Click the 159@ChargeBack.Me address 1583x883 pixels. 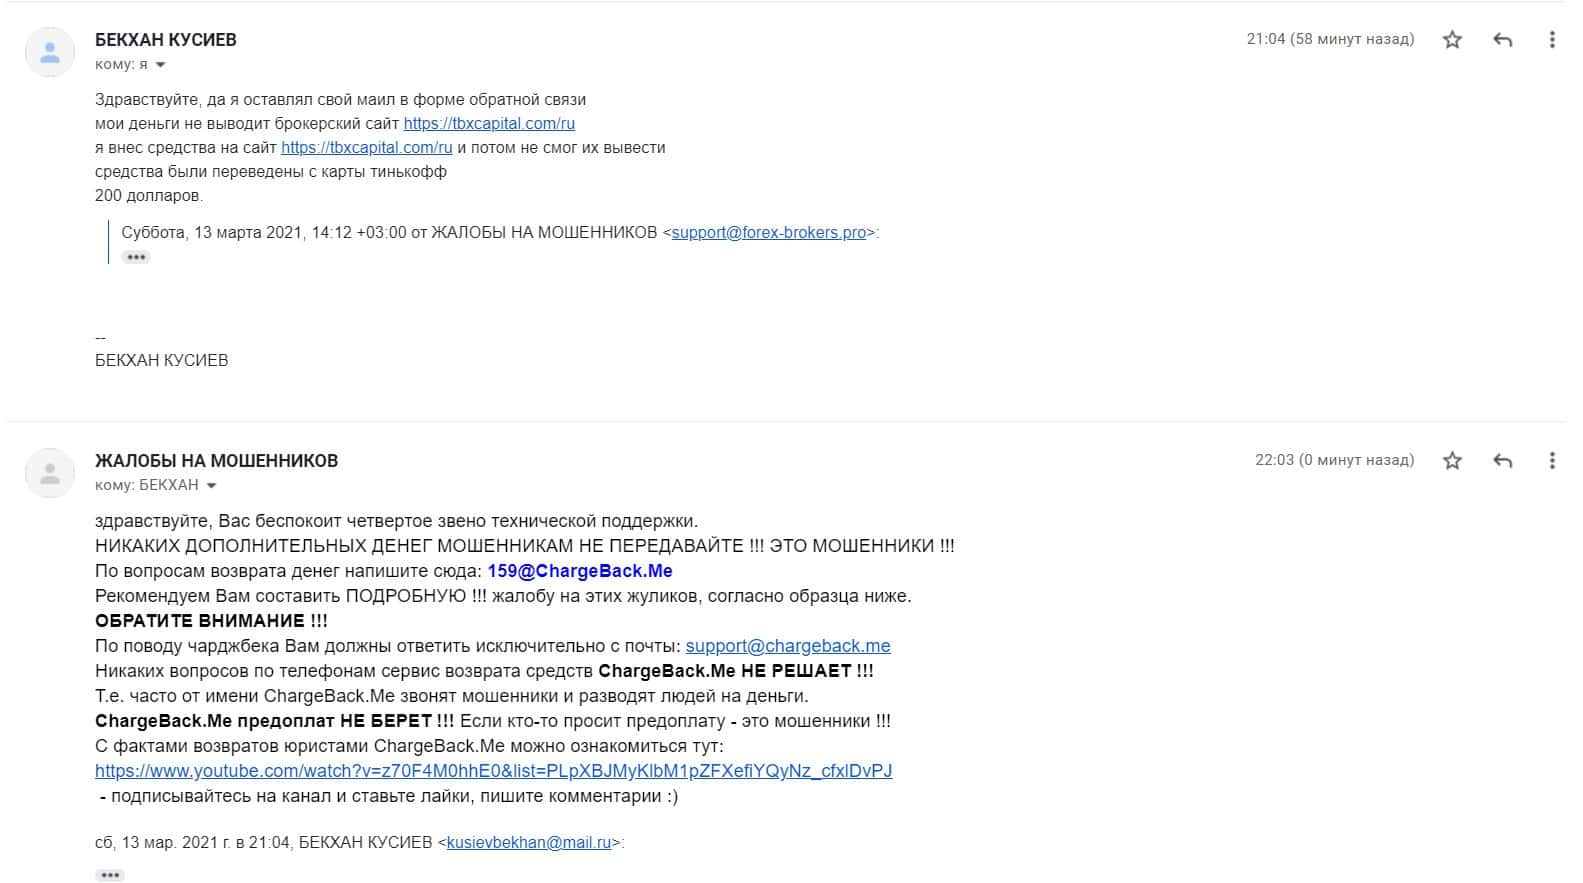580,571
